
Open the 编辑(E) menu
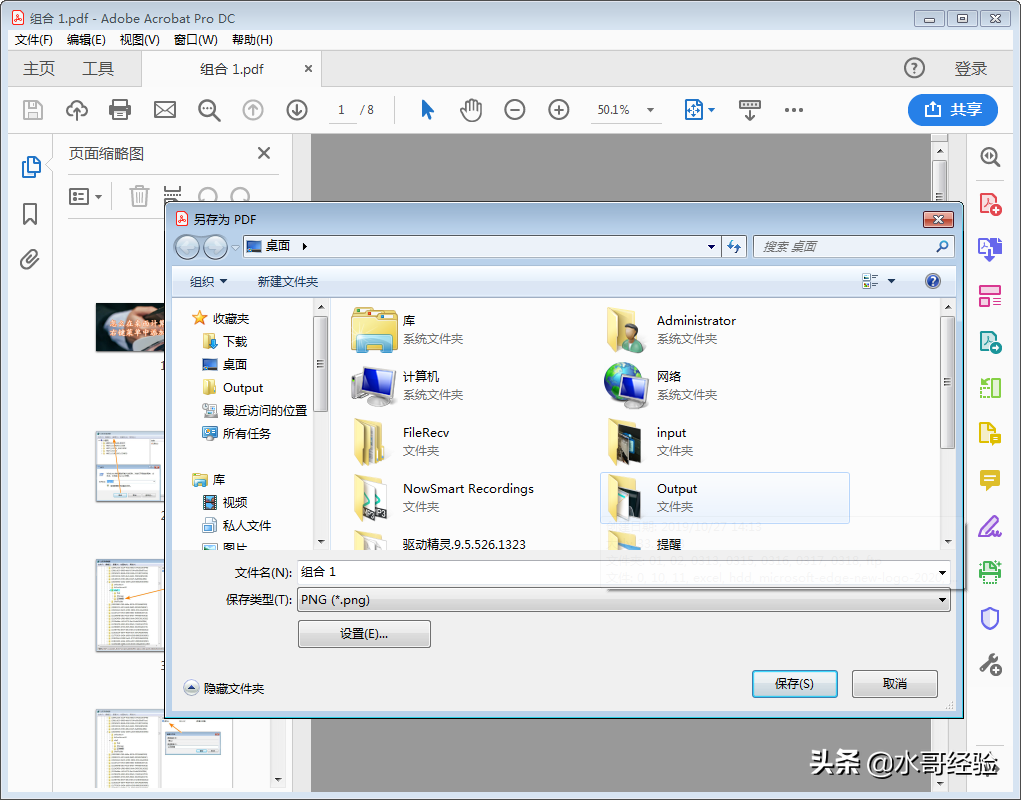click(86, 40)
